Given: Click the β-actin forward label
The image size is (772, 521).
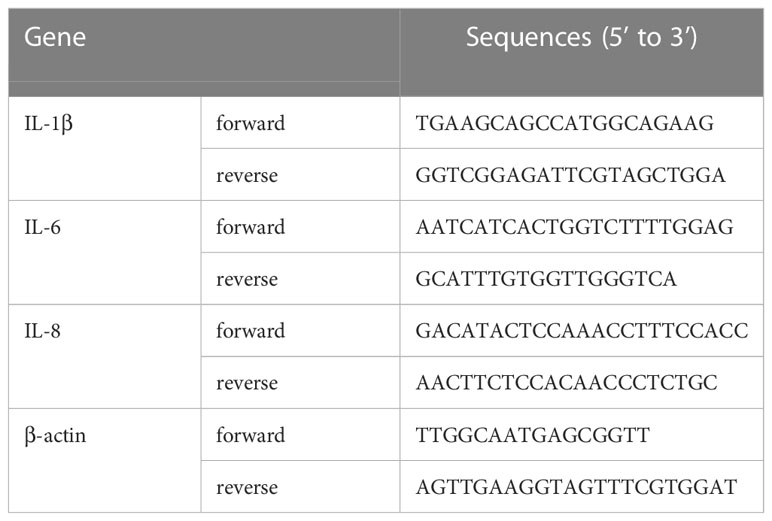Looking at the screenshot, I should click(250, 435).
